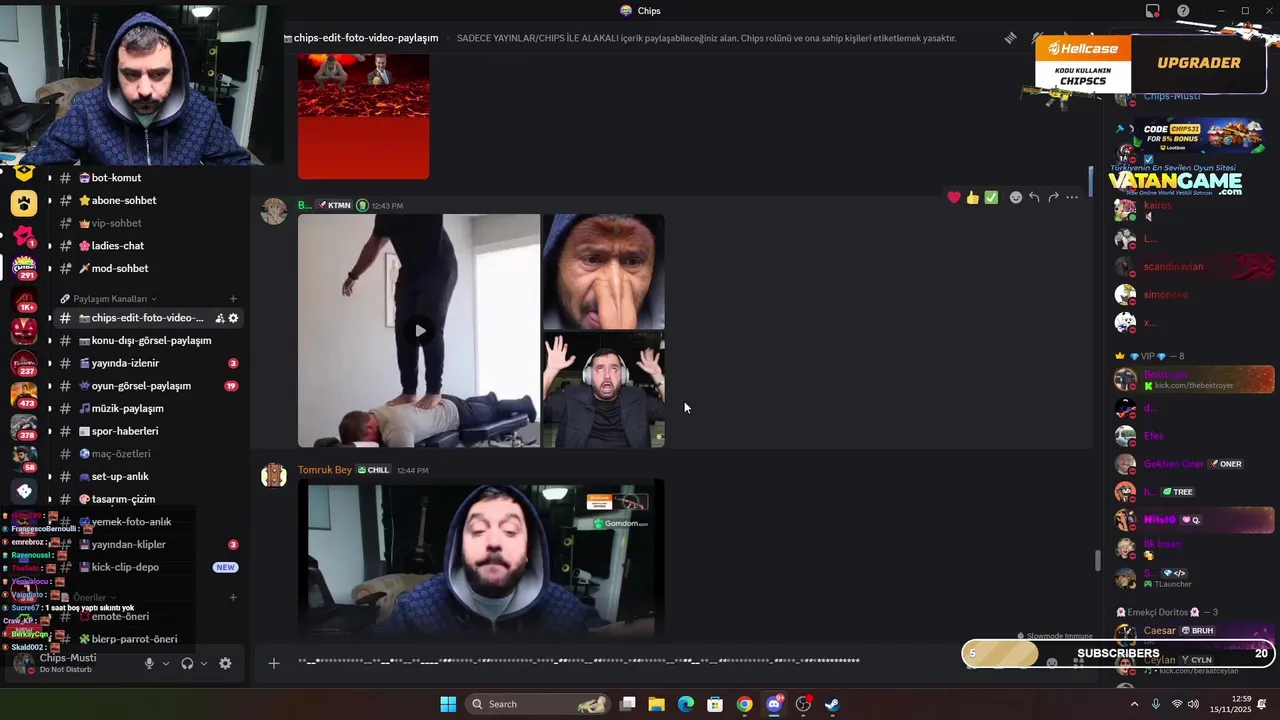Open user settings gear beside Chips-Musti
The height and width of the screenshot is (720, 1280).
pyautogui.click(x=225, y=663)
